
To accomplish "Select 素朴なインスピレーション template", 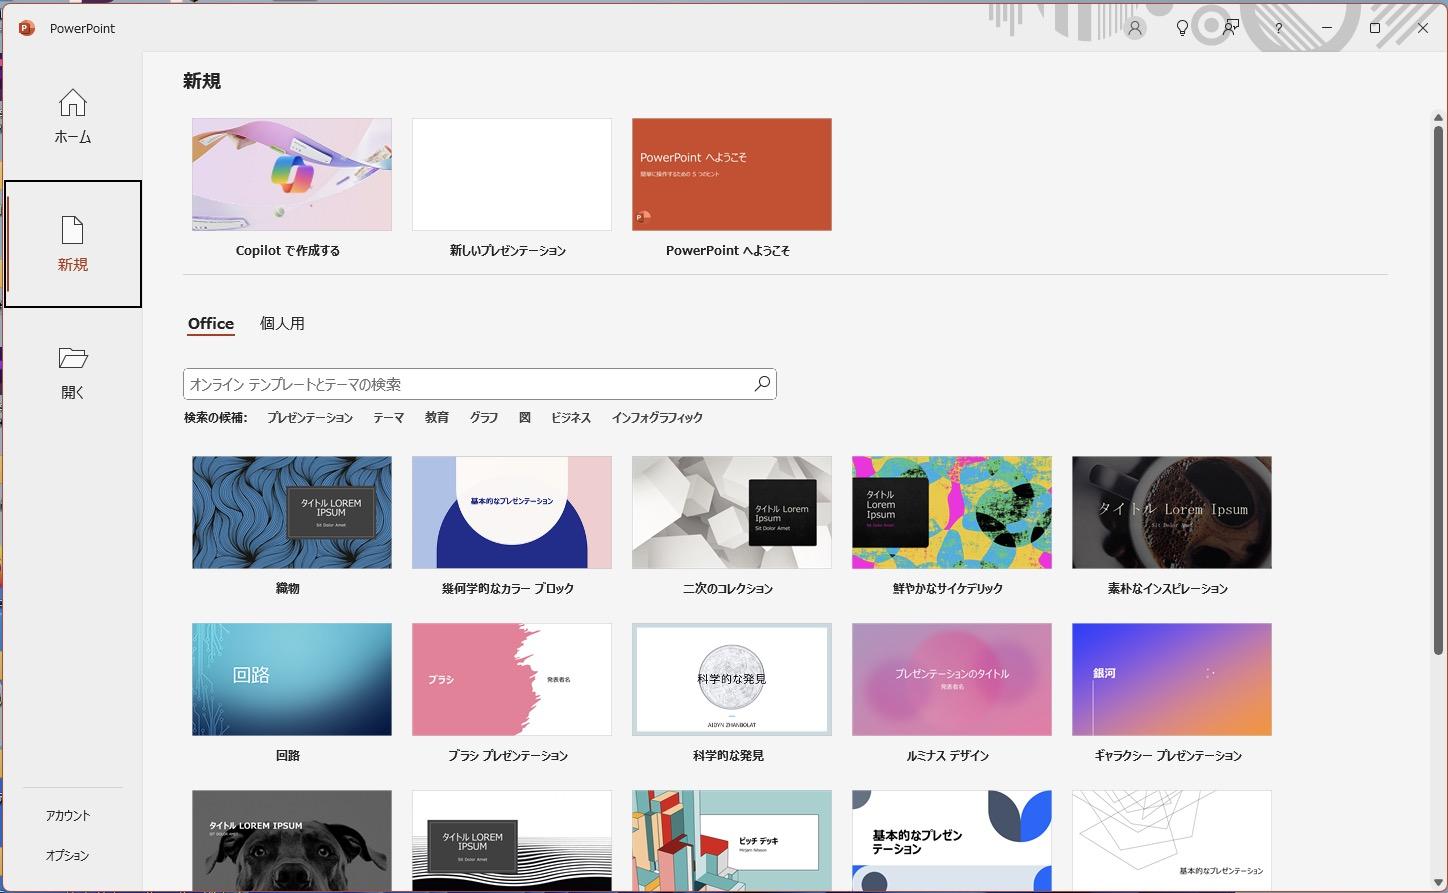I will click(1172, 513).
